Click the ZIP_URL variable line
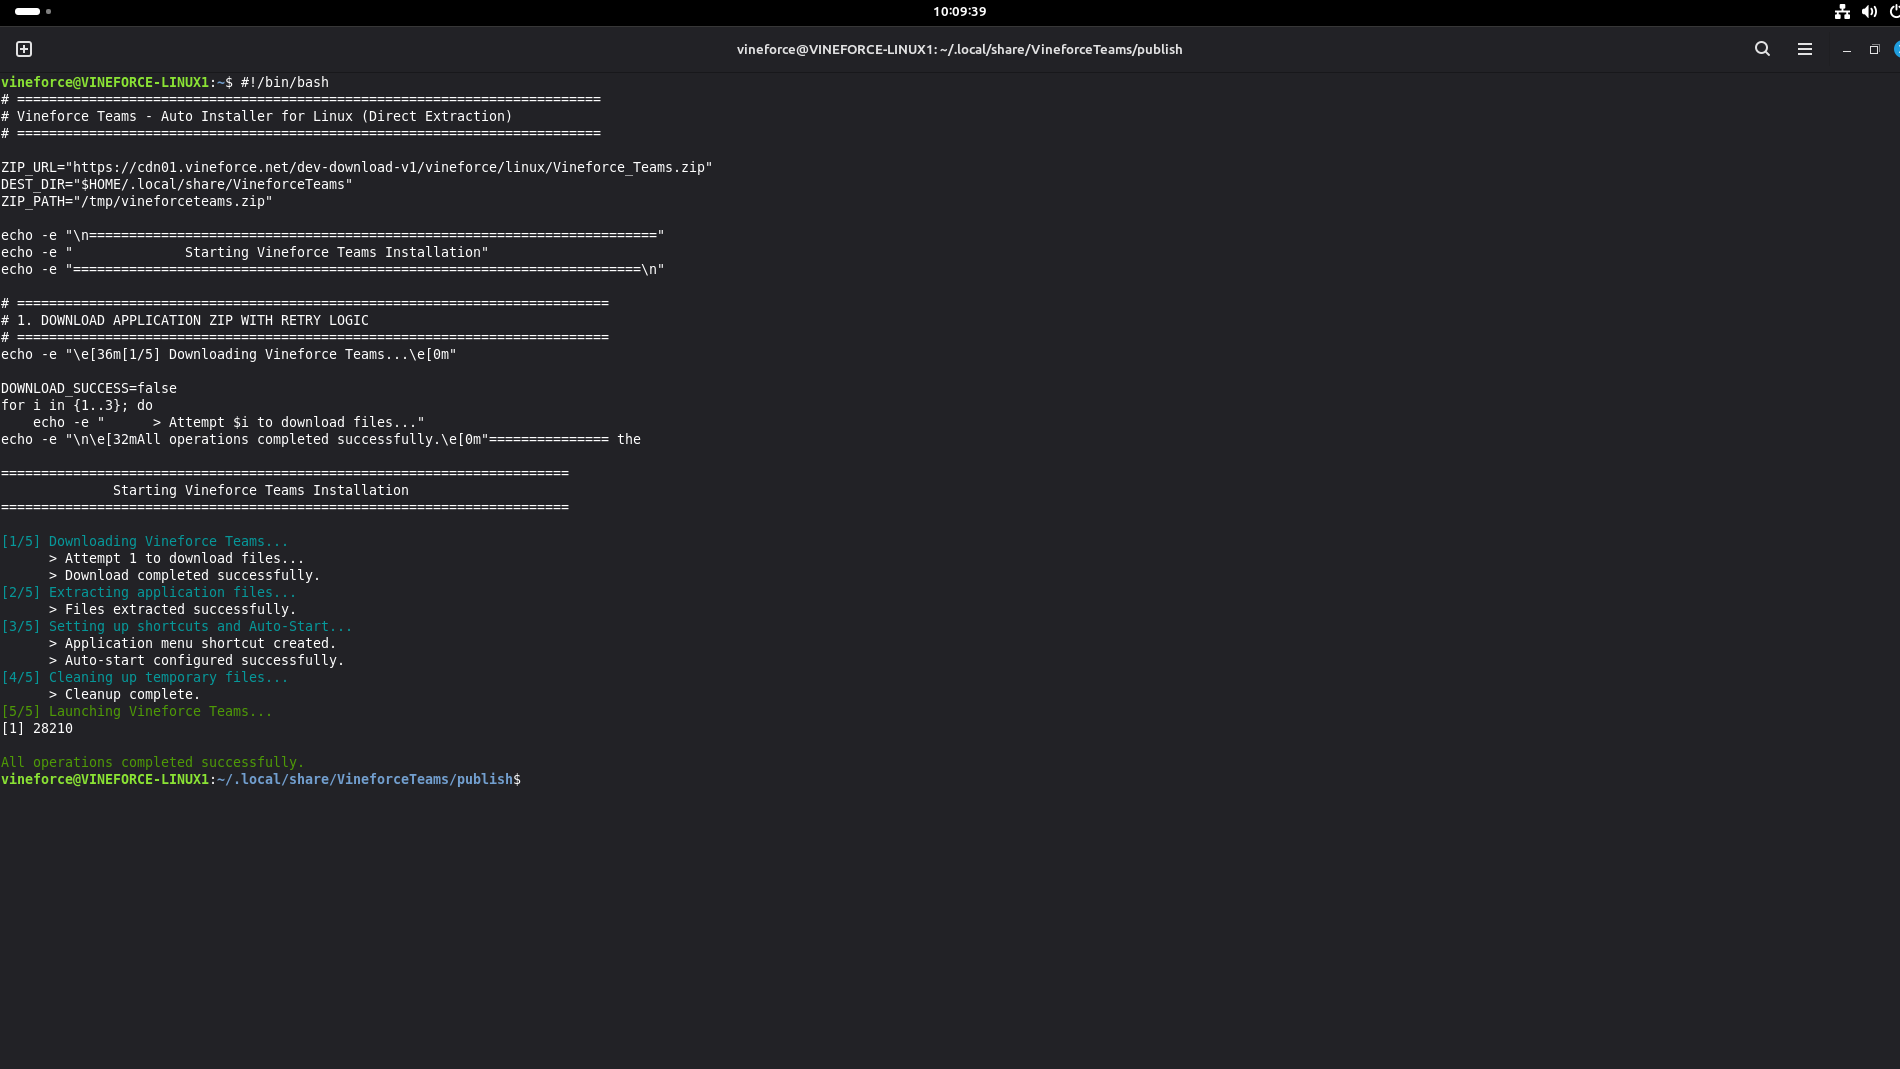This screenshot has width=1900, height=1069. 357,167
